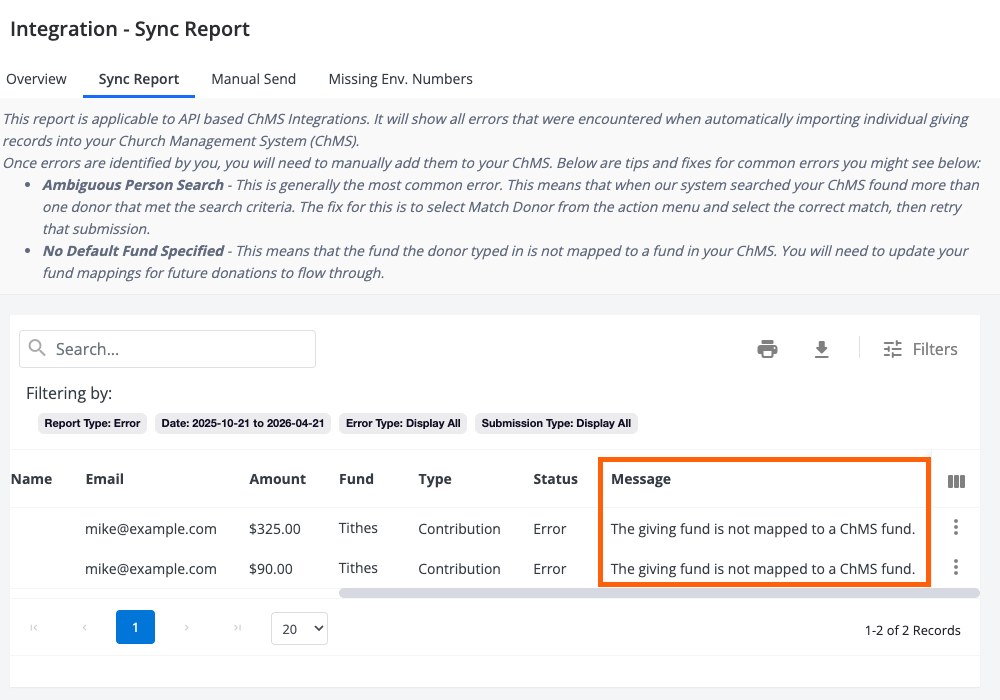Select page 1 in pagination
Screen dimensions: 1000x700
(135, 628)
